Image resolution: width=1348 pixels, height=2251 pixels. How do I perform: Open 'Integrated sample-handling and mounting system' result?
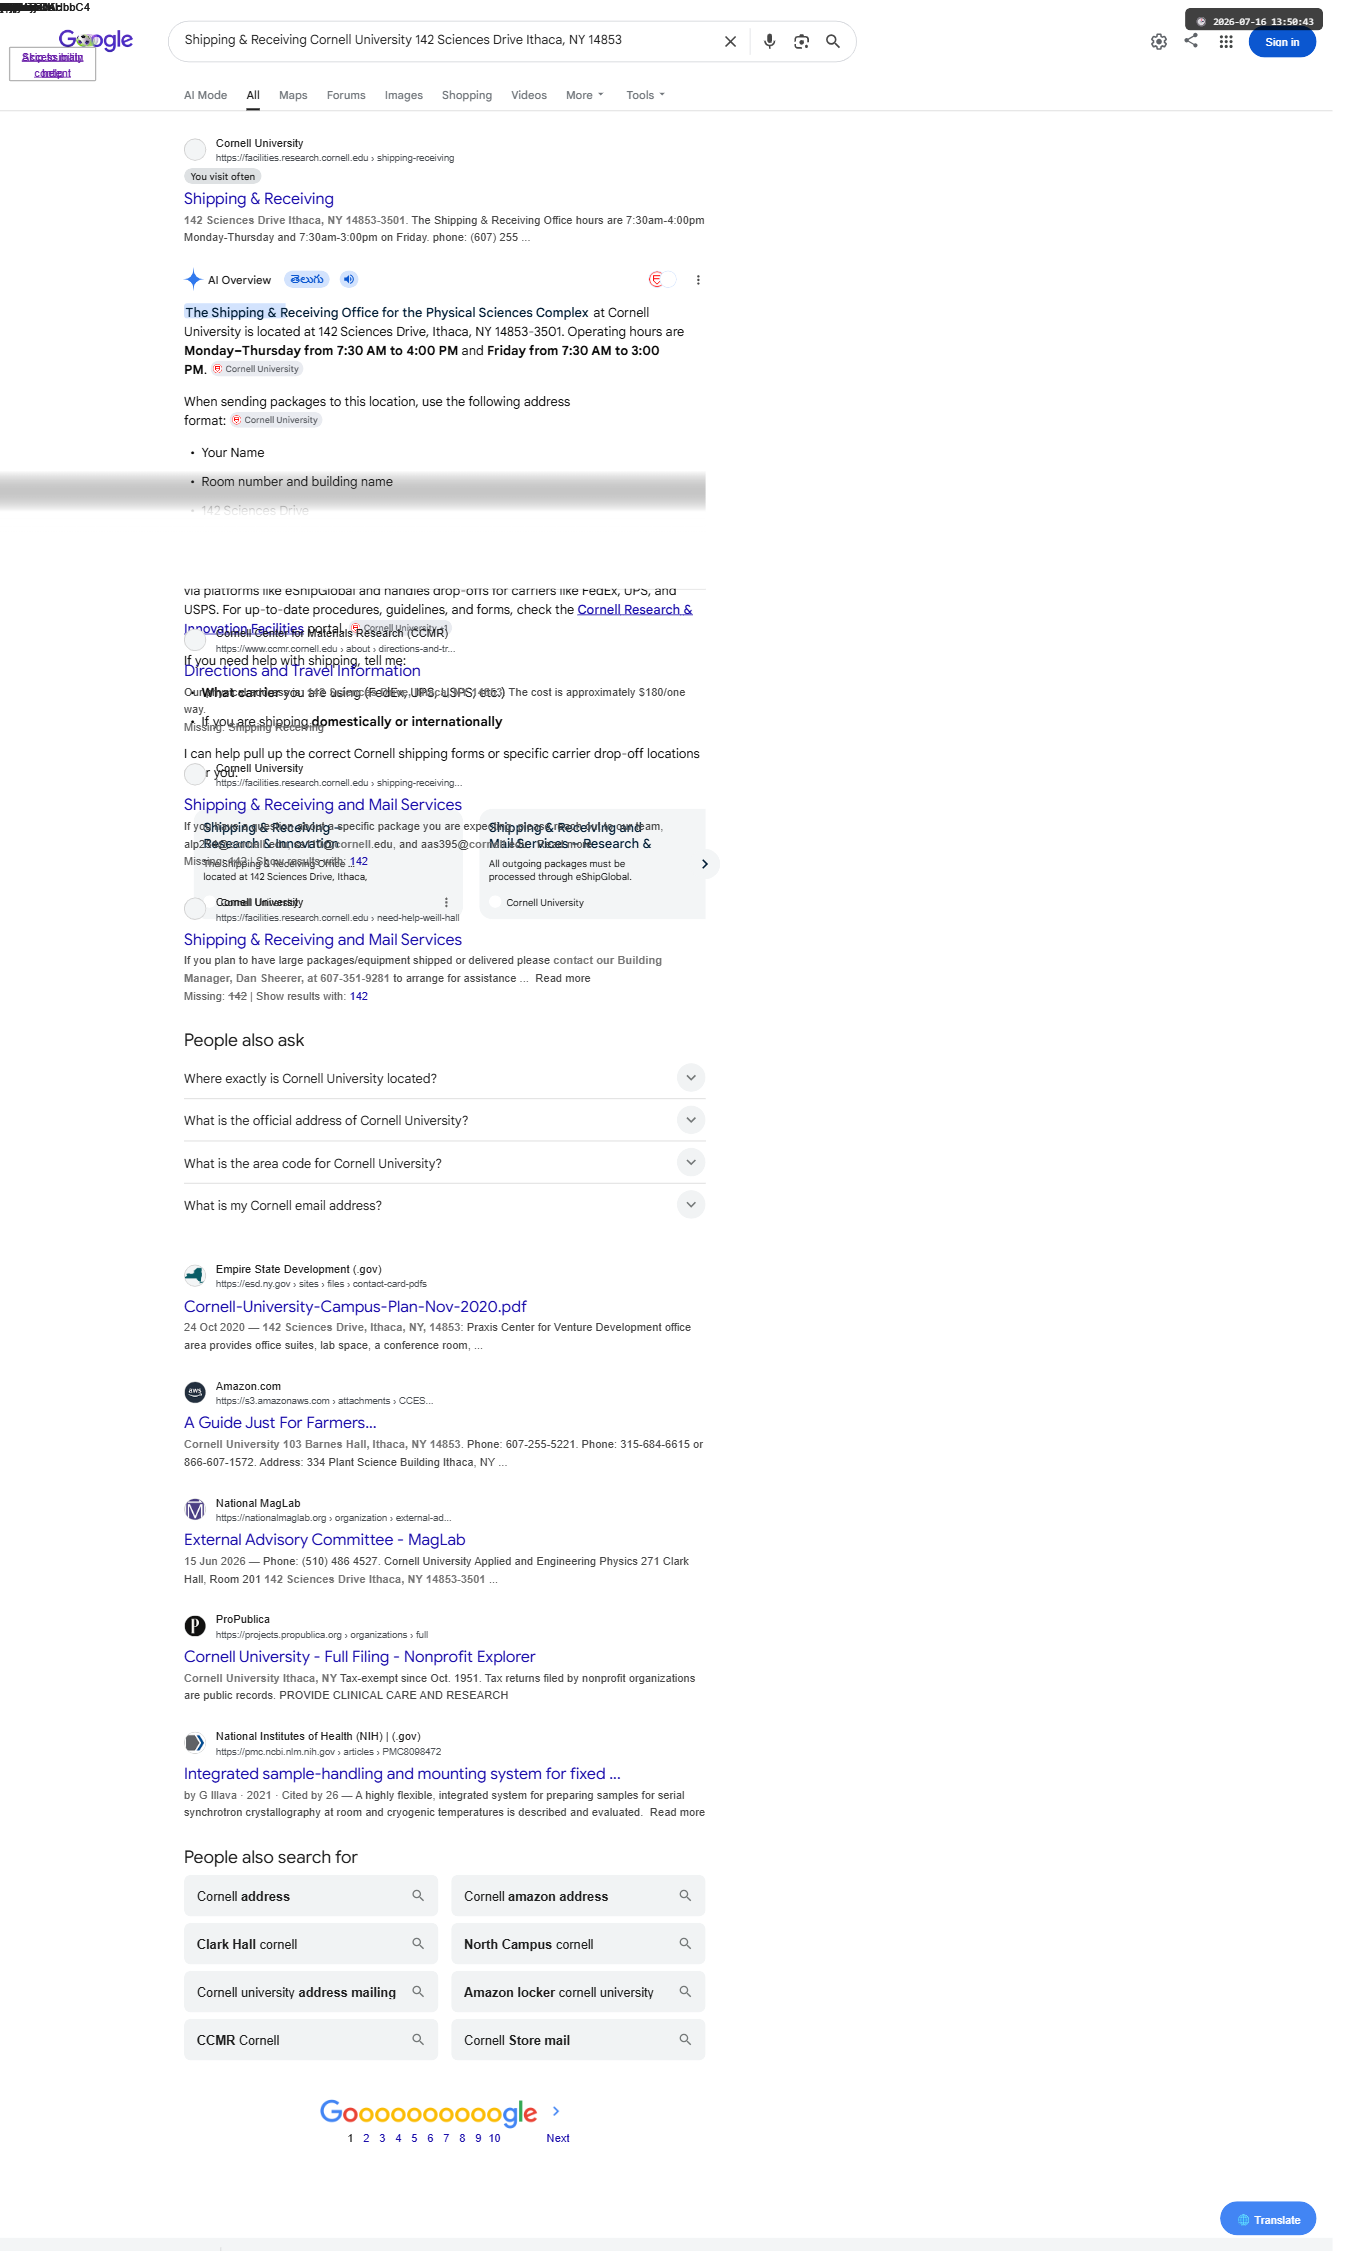tap(402, 1774)
